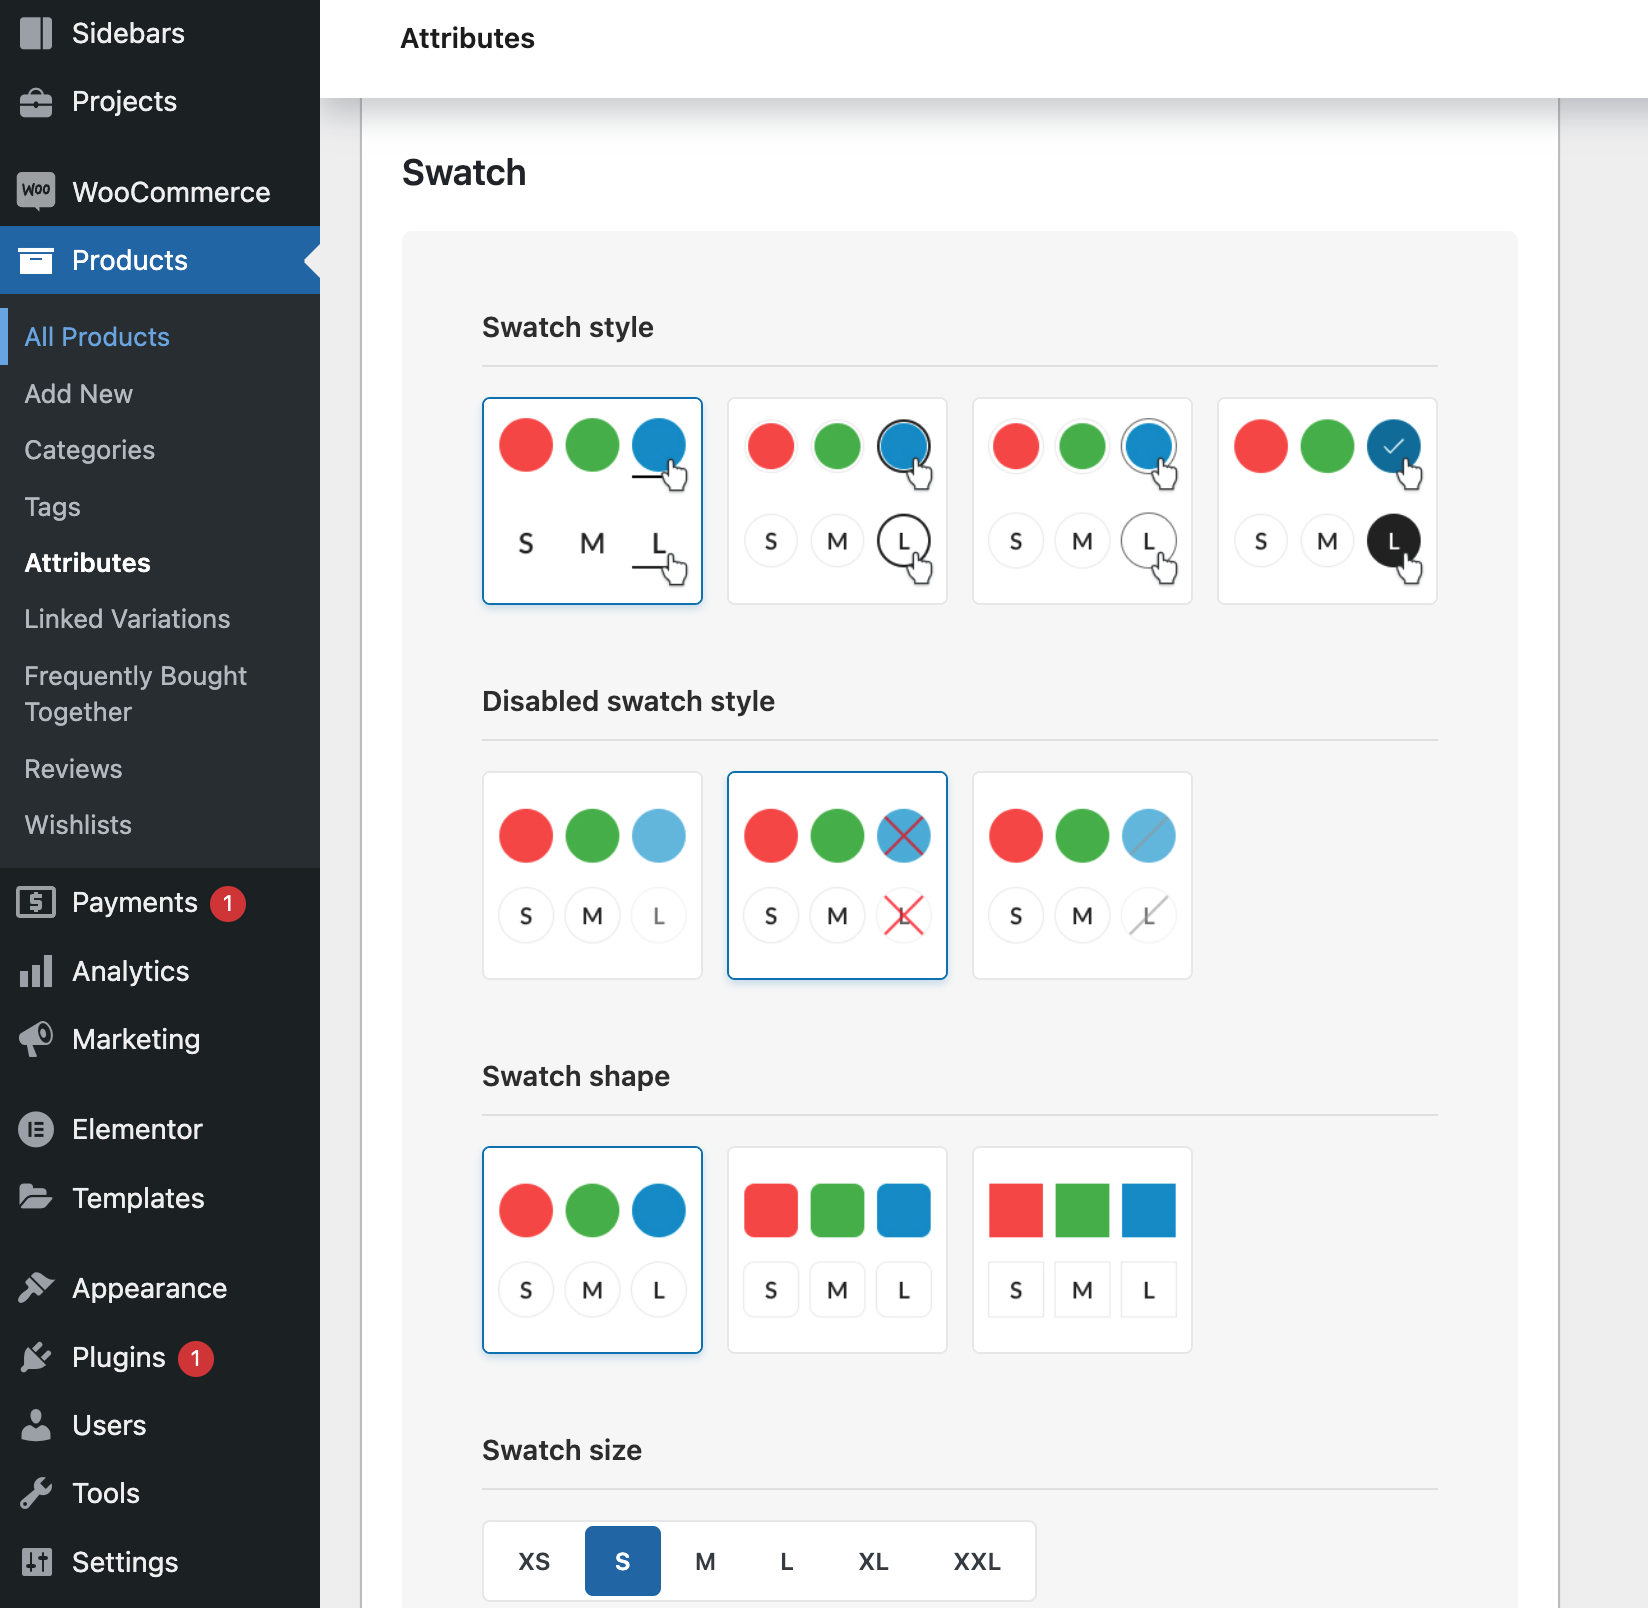The height and width of the screenshot is (1608, 1648).
Task: Open the Payments admin menu
Action: 160,903
